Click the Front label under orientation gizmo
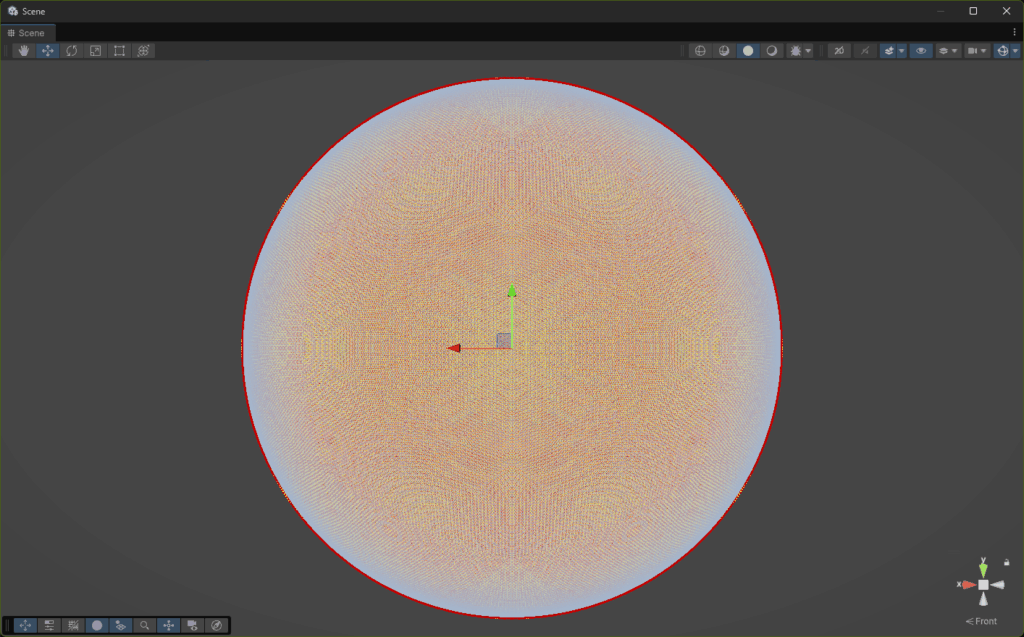Viewport: 1024px width, 637px height. click(985, 621)
